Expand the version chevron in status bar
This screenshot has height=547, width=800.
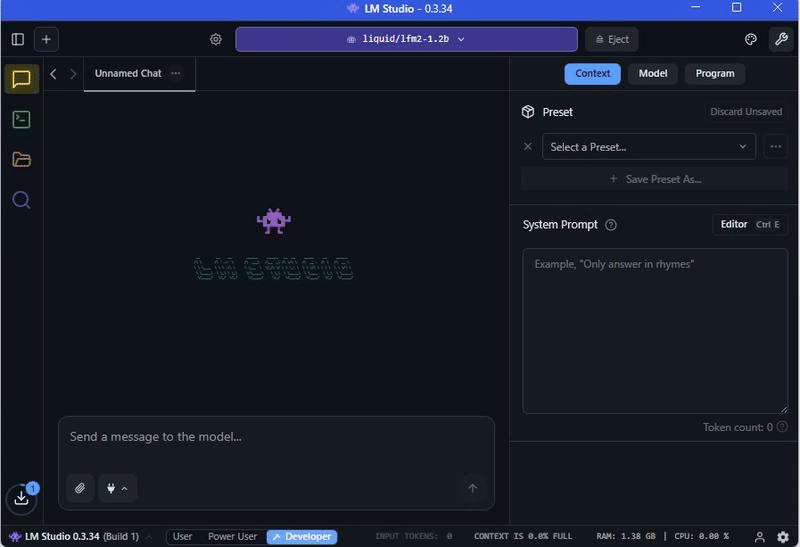[x=148, y=537]
